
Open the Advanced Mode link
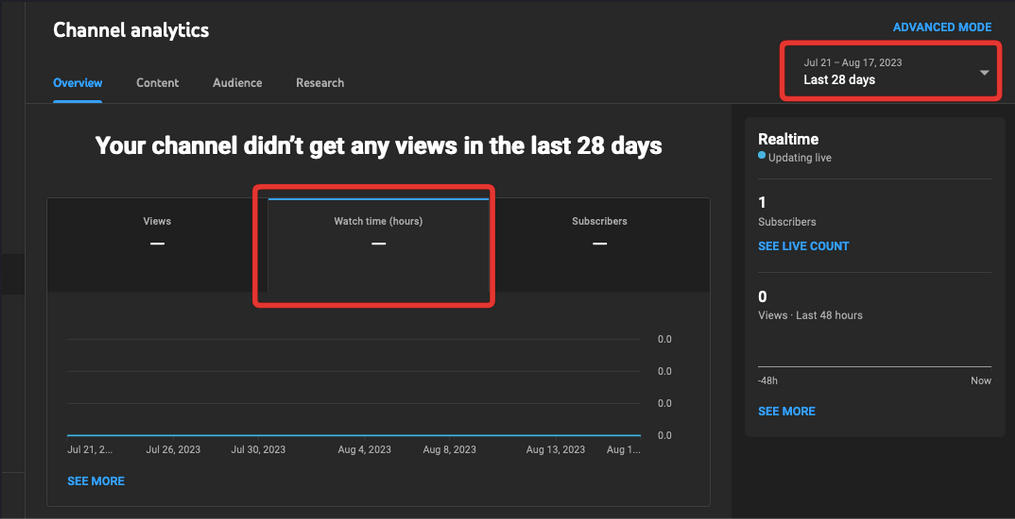pyautogui.click(x=942, y=27)
